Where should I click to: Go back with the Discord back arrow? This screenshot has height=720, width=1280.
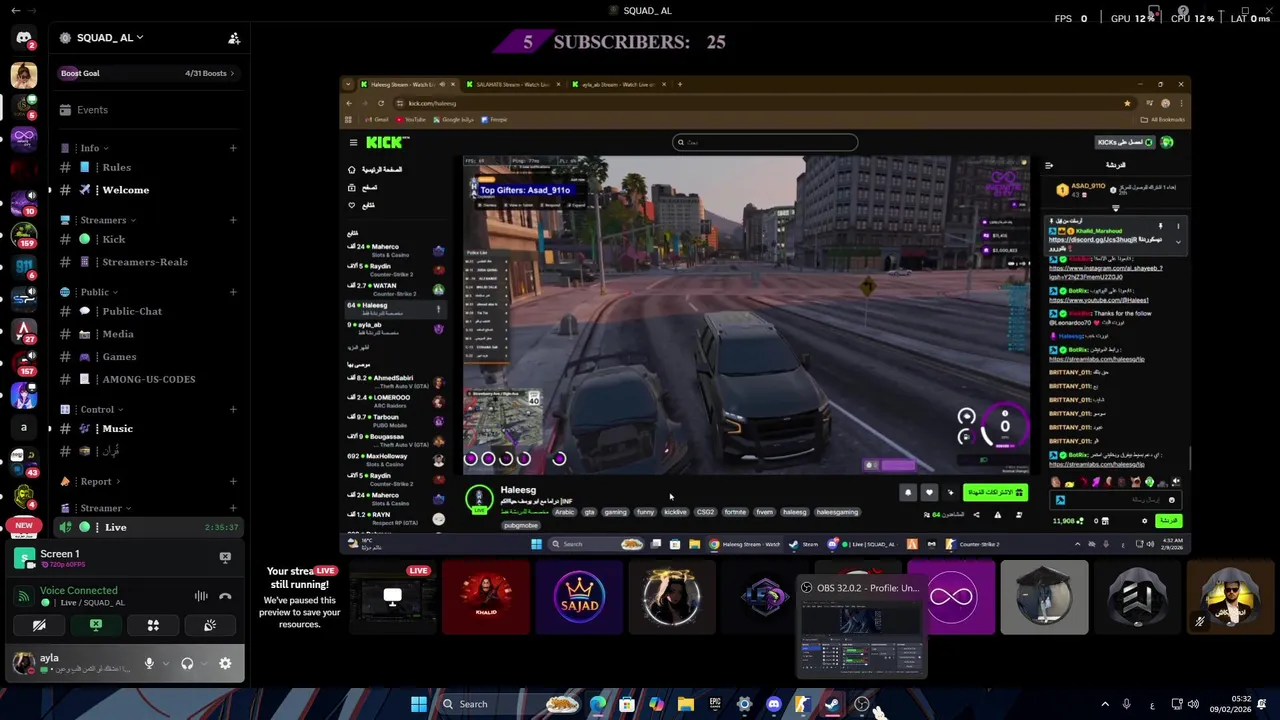coord(15,10)
